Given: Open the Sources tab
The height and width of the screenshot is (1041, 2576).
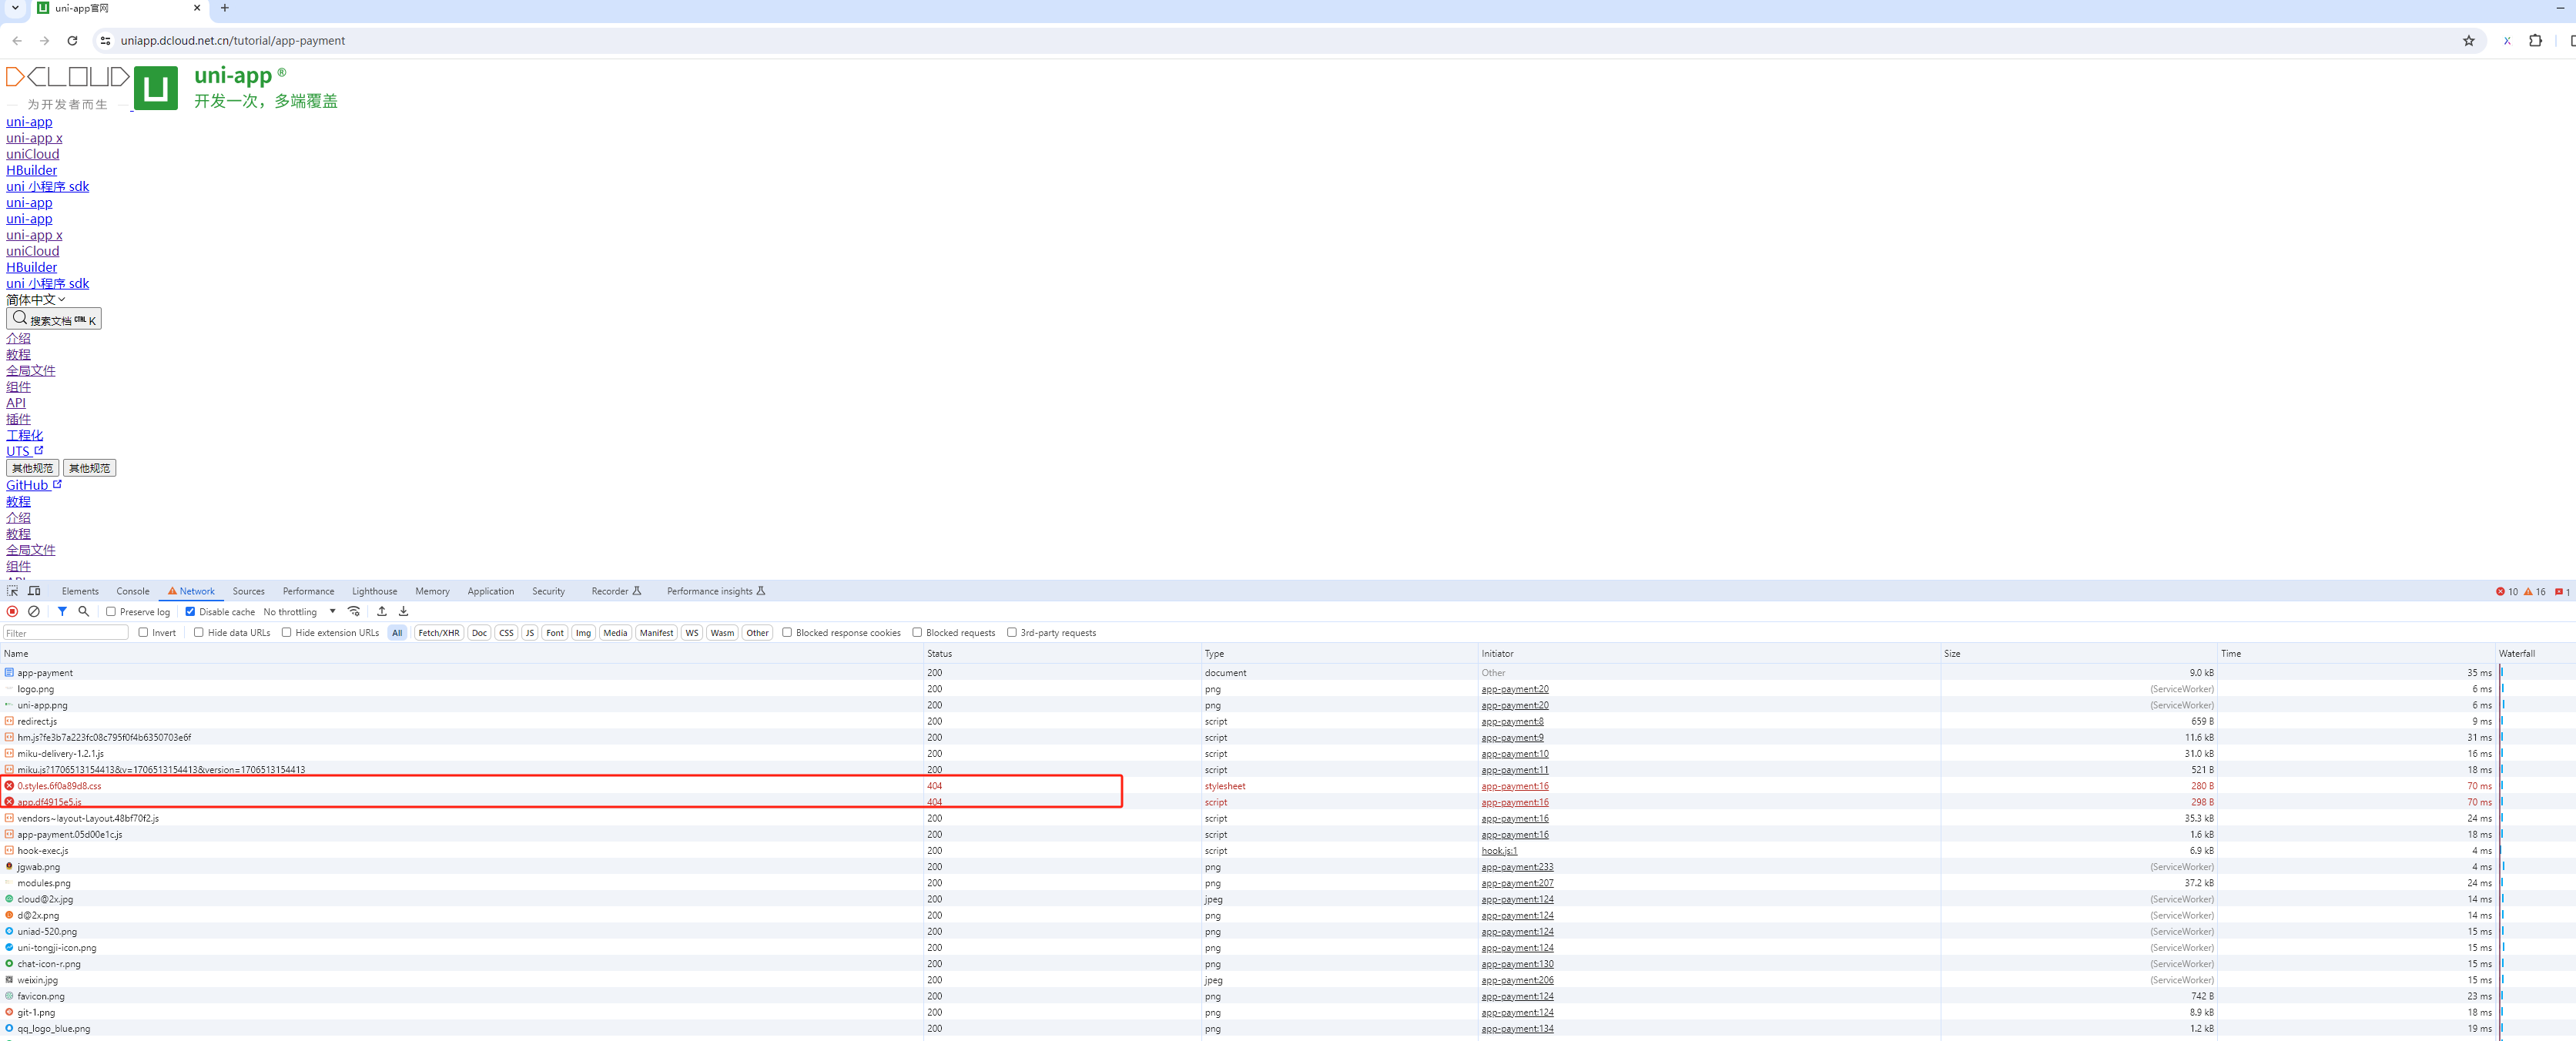Looking at the screenshot, I should 249,592.
